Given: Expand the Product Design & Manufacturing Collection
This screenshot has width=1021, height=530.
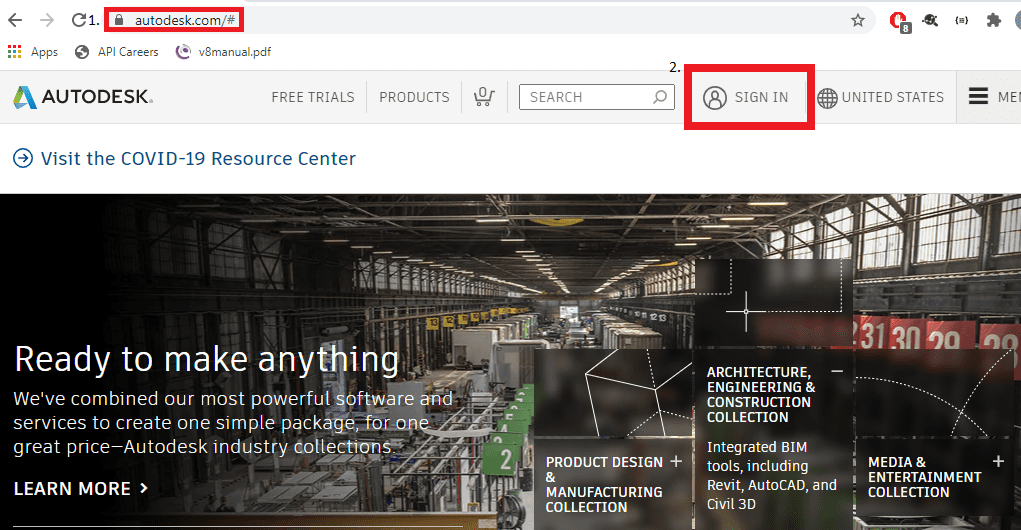Looking at the screenshot, I should tap(676, 461).
